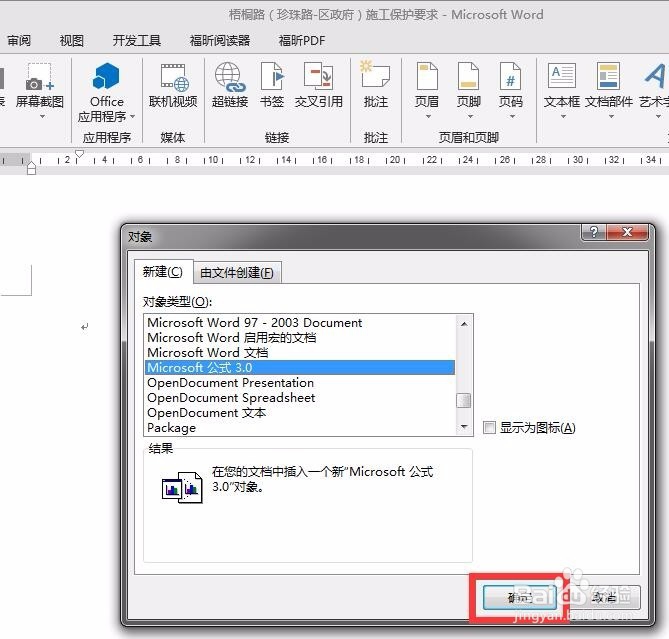Expand Quick Parts (文档部件) dropdown arrow
The image size is (669, 639).
tap(611, 116)
